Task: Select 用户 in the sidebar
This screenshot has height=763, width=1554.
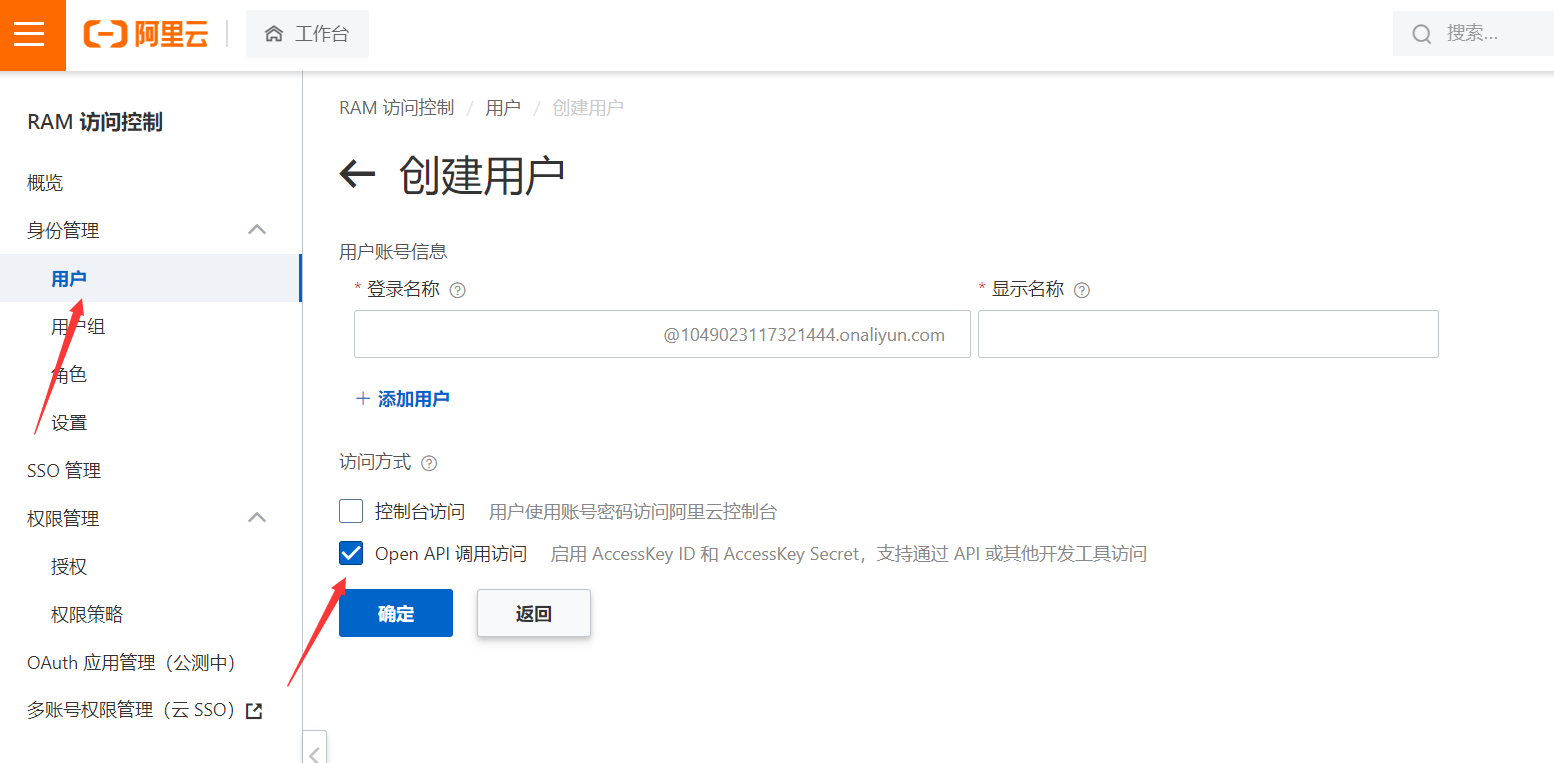Action: [150, 278]
